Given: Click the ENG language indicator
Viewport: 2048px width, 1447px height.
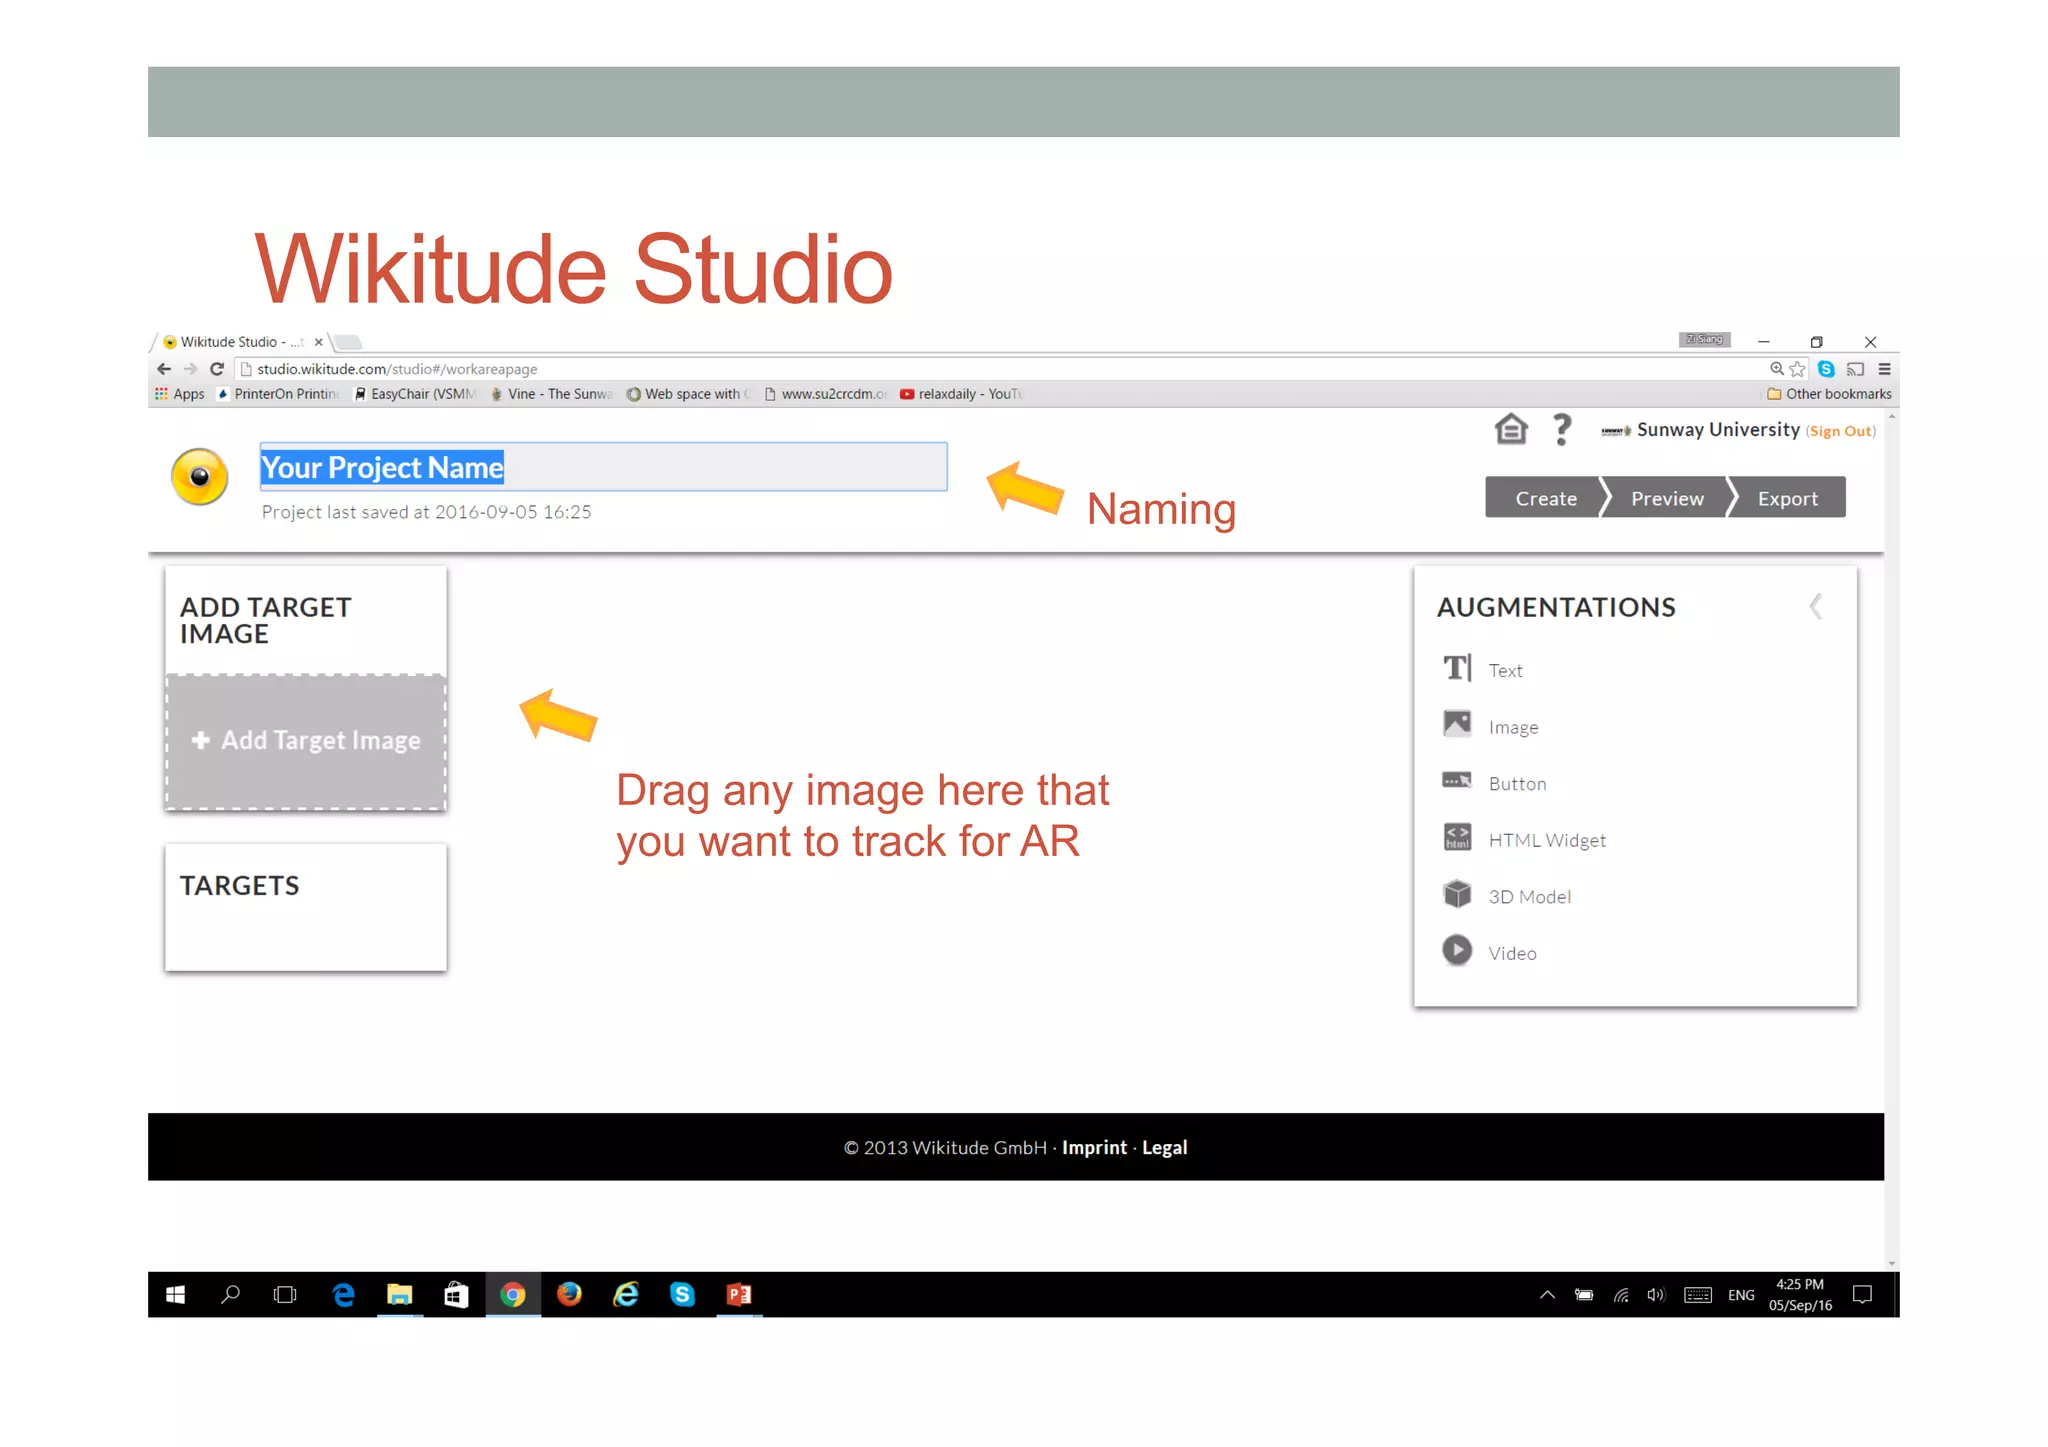Looking at the screenshot, I should (x=1741, y=1295).
